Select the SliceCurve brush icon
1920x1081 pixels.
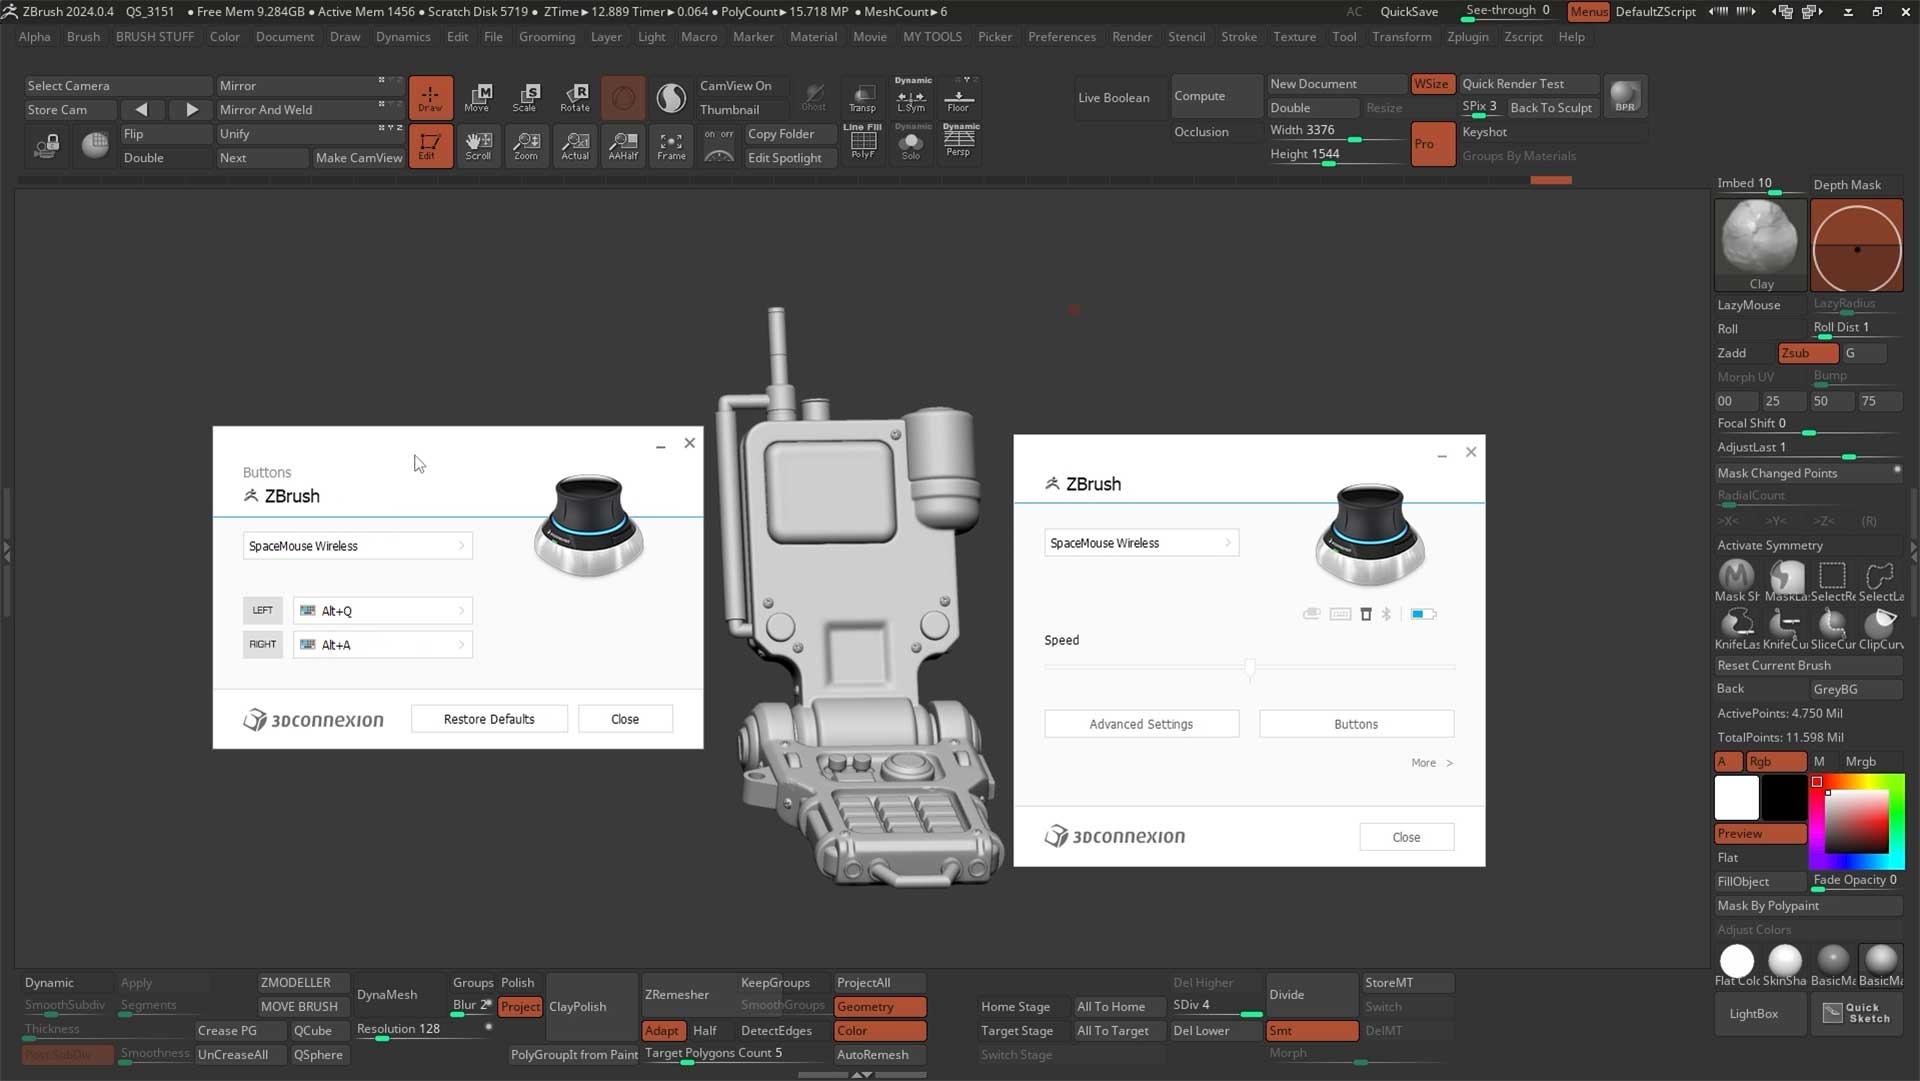tap(1832, 627)
